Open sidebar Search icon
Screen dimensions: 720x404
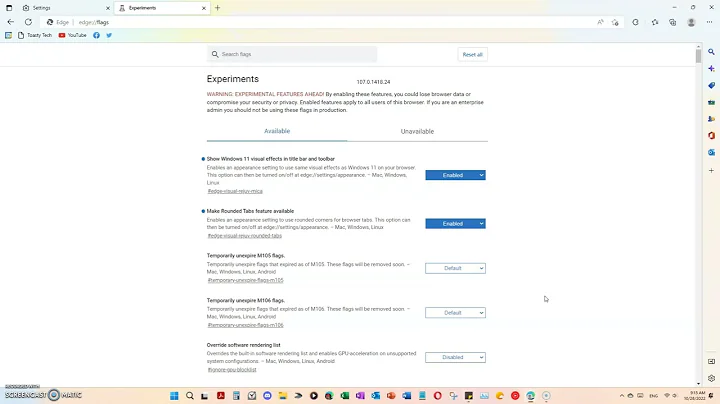tap(711, 52)
